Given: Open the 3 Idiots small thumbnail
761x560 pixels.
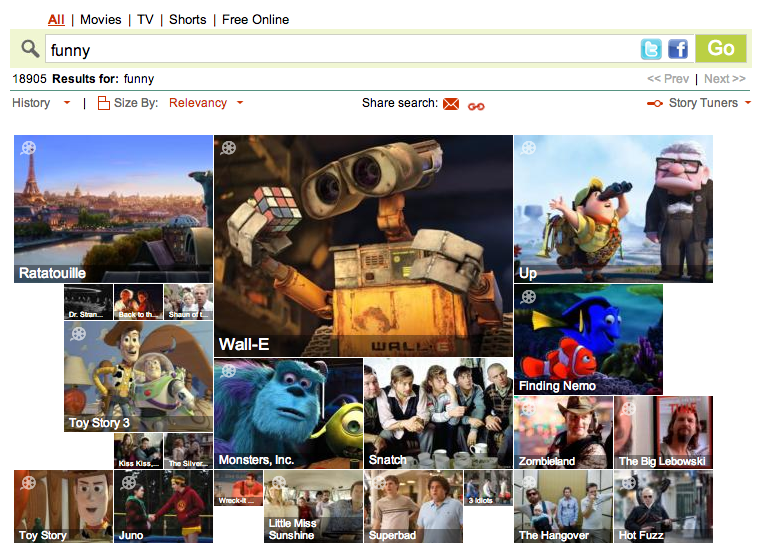Looking at the screenshot, I should pyautogui.click(x=488, y=488).
